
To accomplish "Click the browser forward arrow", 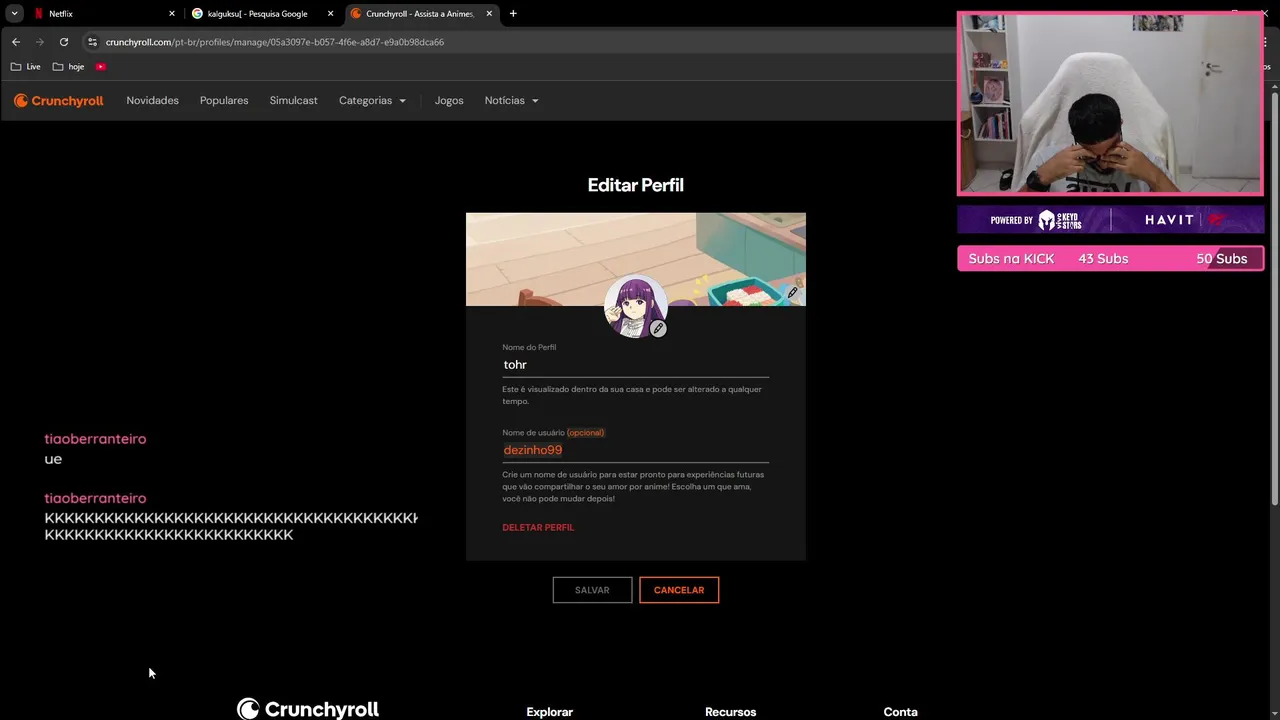I will (x=39, y=42).
